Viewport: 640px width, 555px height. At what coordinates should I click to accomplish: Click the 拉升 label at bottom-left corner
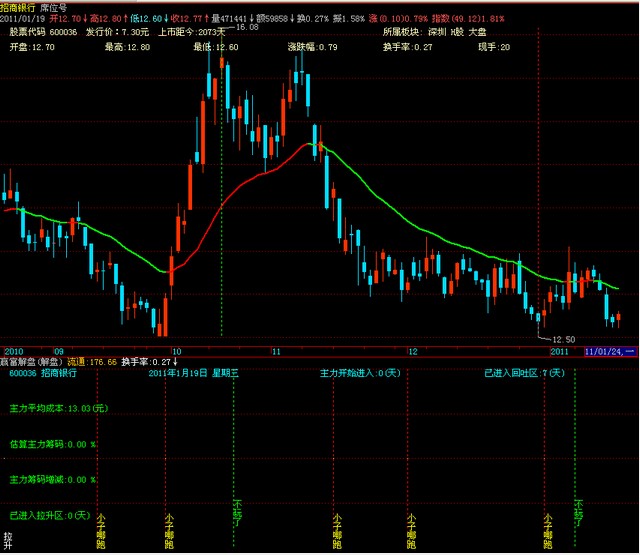point(8,541)
